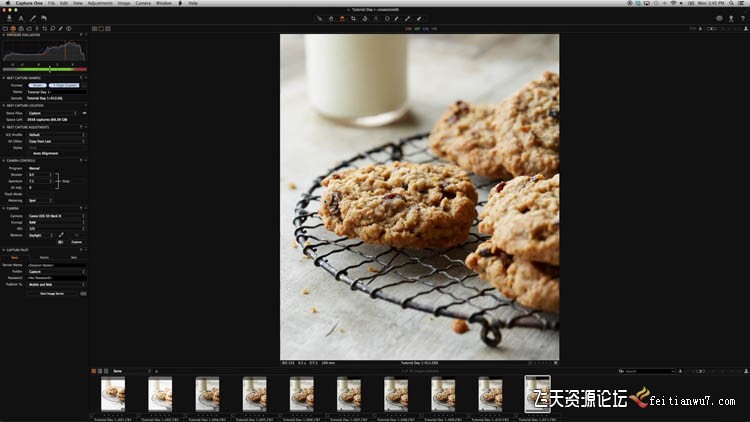Image resolution: width=750 pixels, height=422 pixels.
Task: Adjust the viewer zoom slider at top right
Action: click(x=713, y=29)
